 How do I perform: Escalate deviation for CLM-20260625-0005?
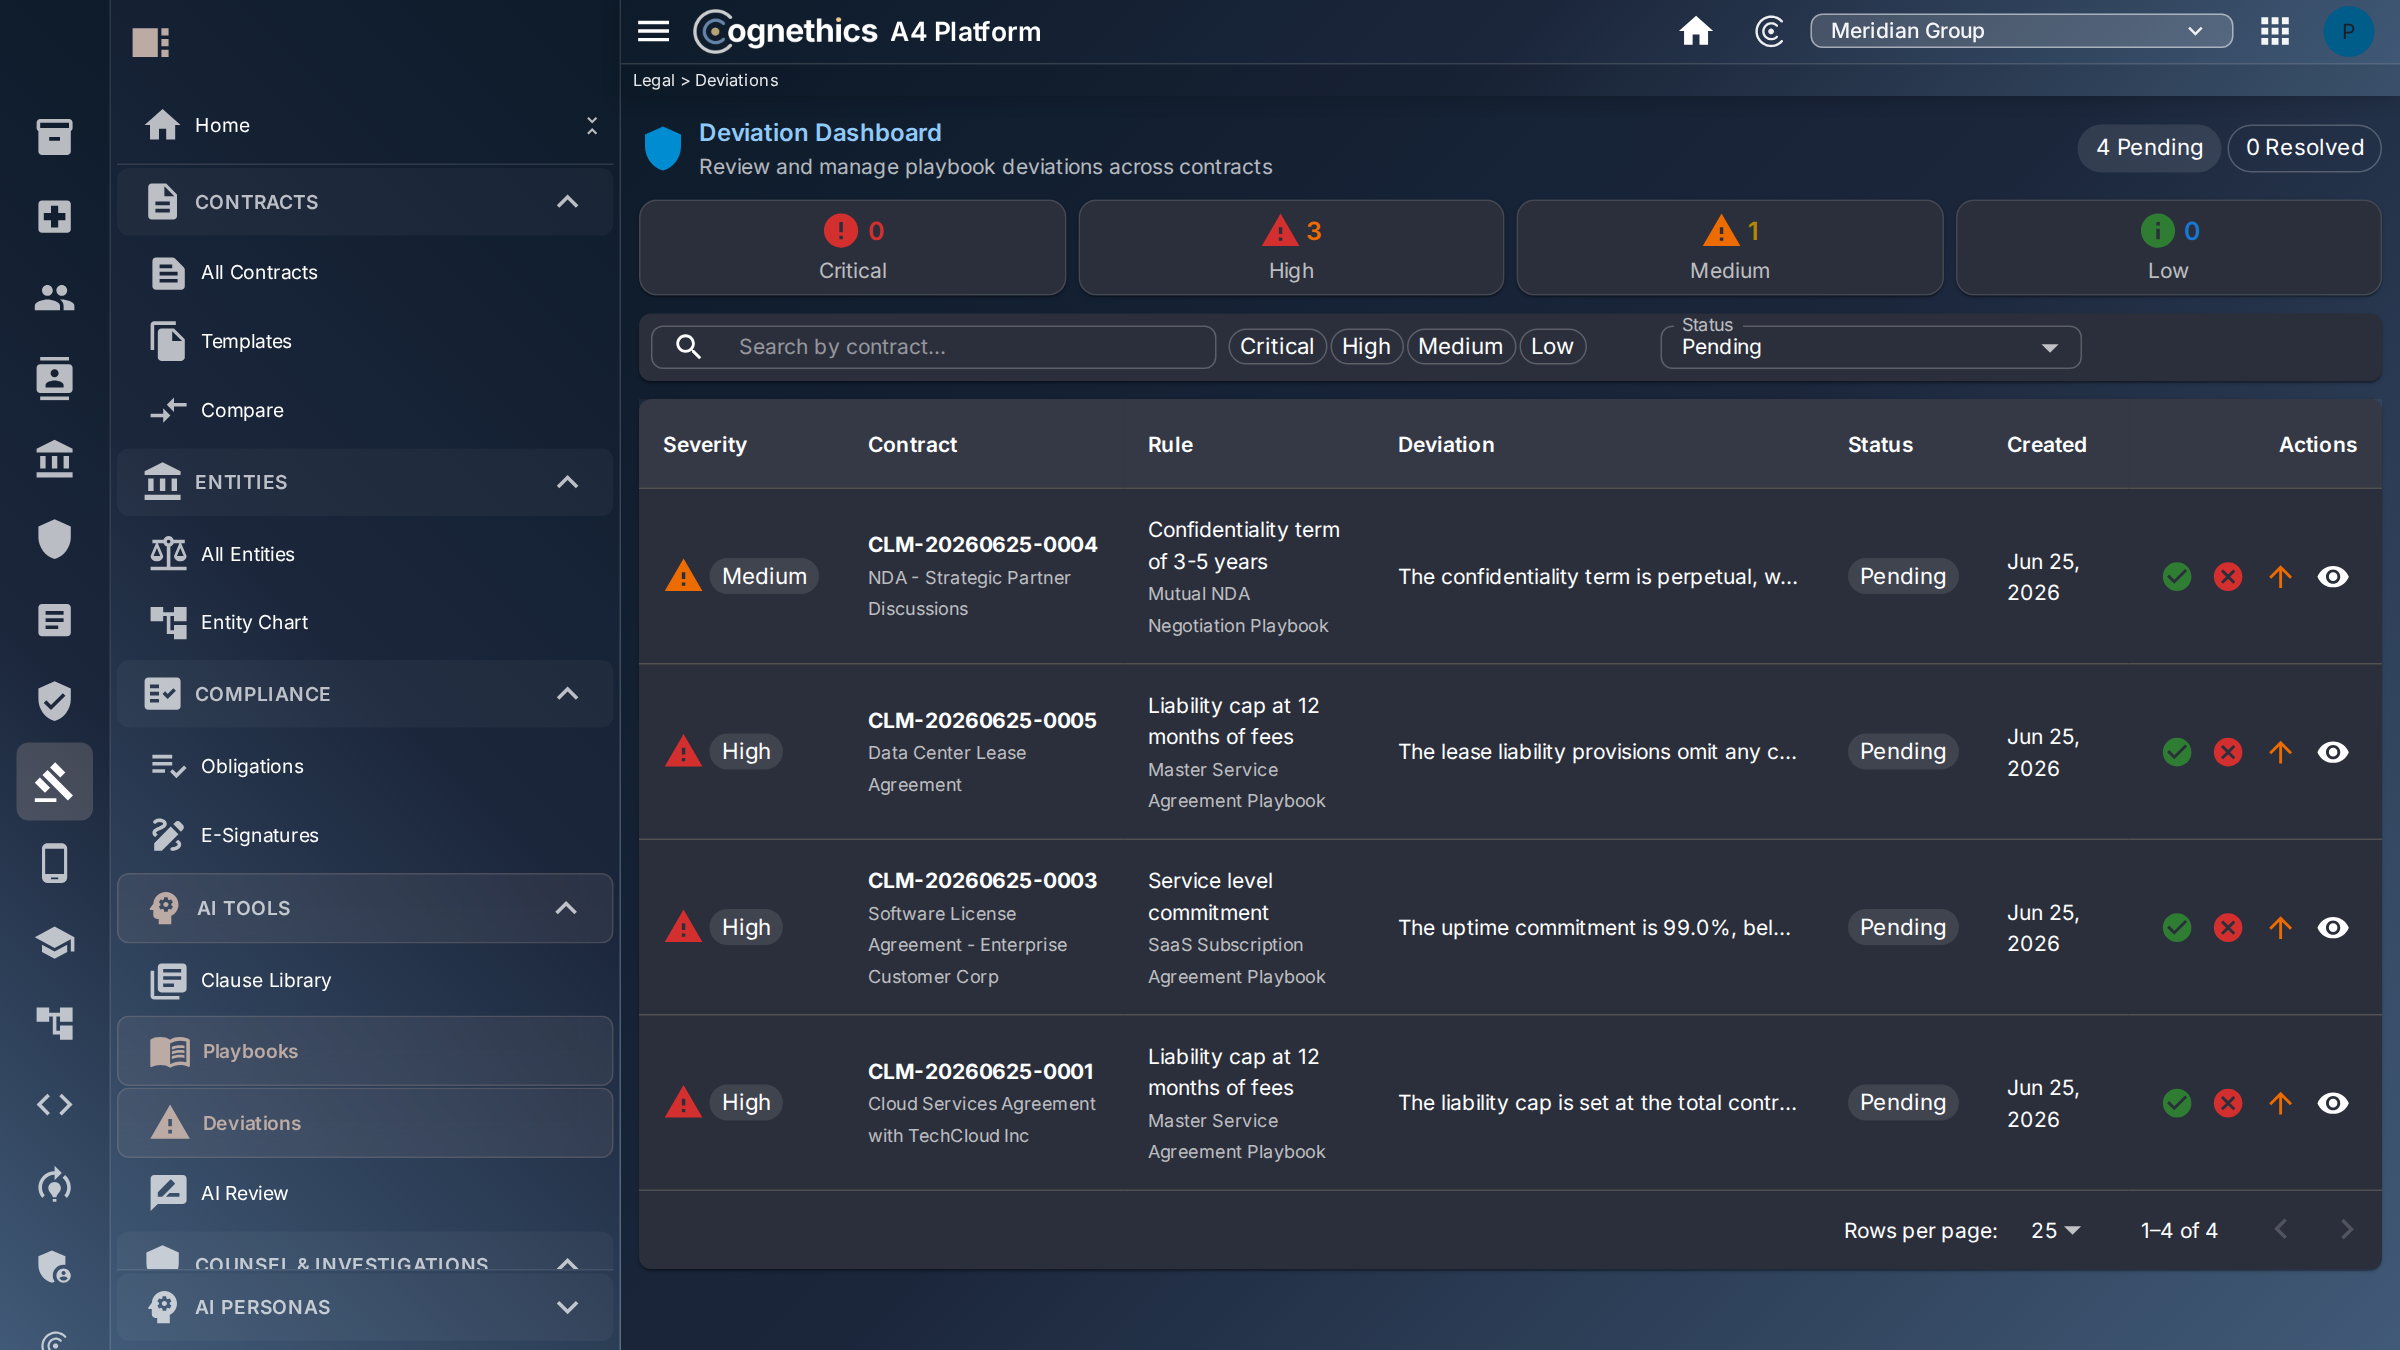click(2280, 752)
